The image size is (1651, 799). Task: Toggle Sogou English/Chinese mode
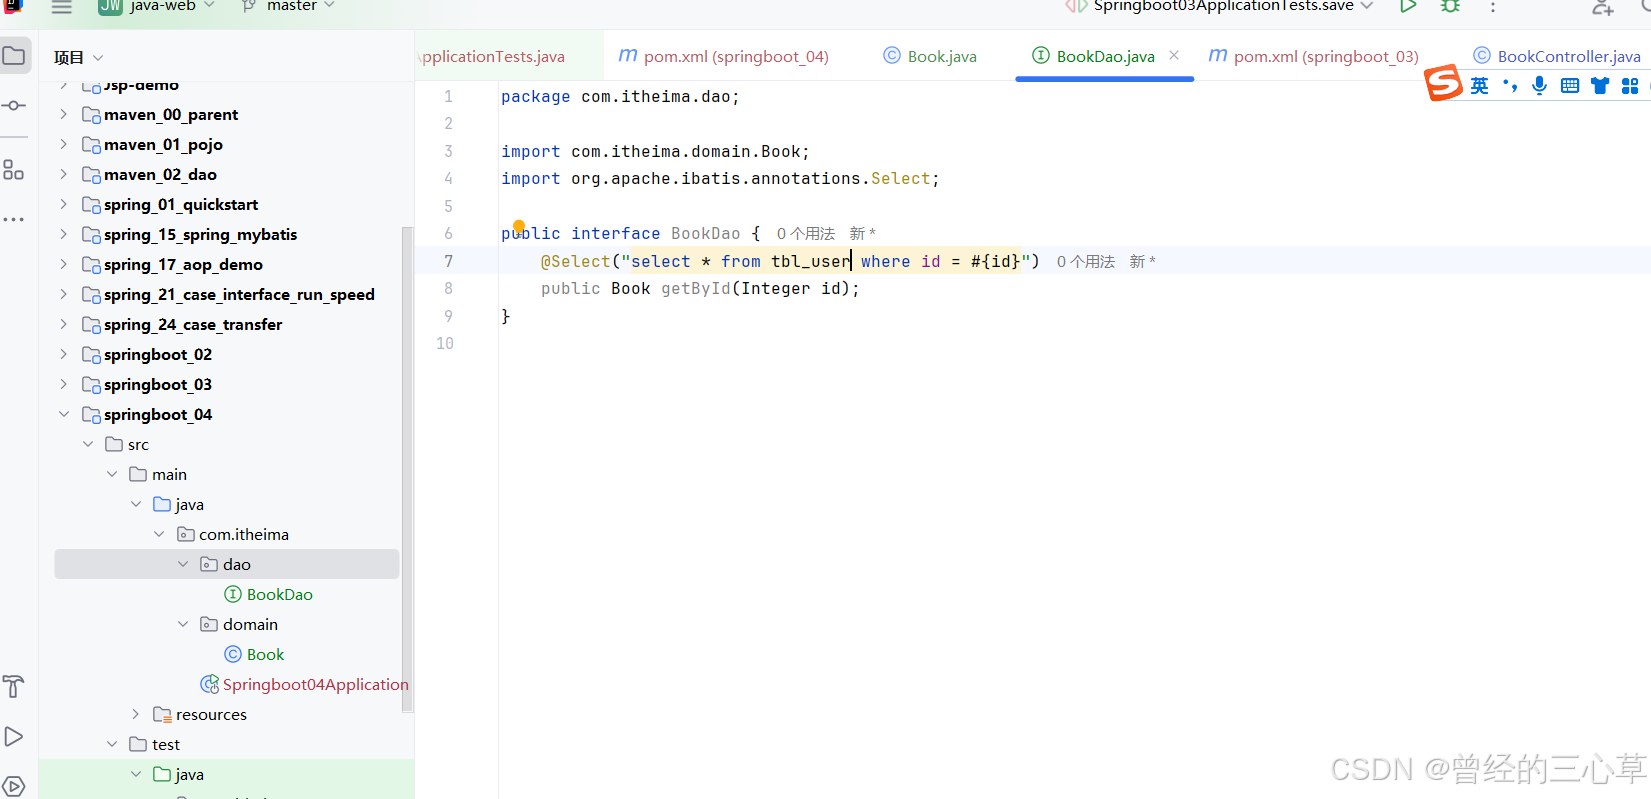click(x=1479, y=86)
